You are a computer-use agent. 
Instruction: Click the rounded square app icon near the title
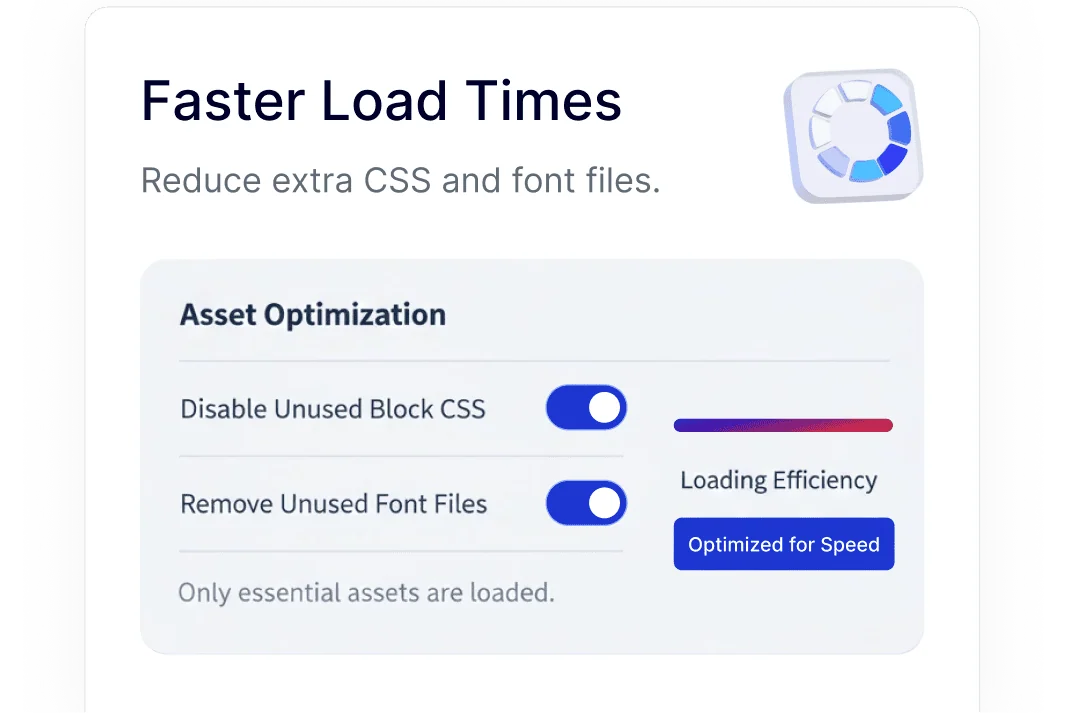[x=855, y=135]
